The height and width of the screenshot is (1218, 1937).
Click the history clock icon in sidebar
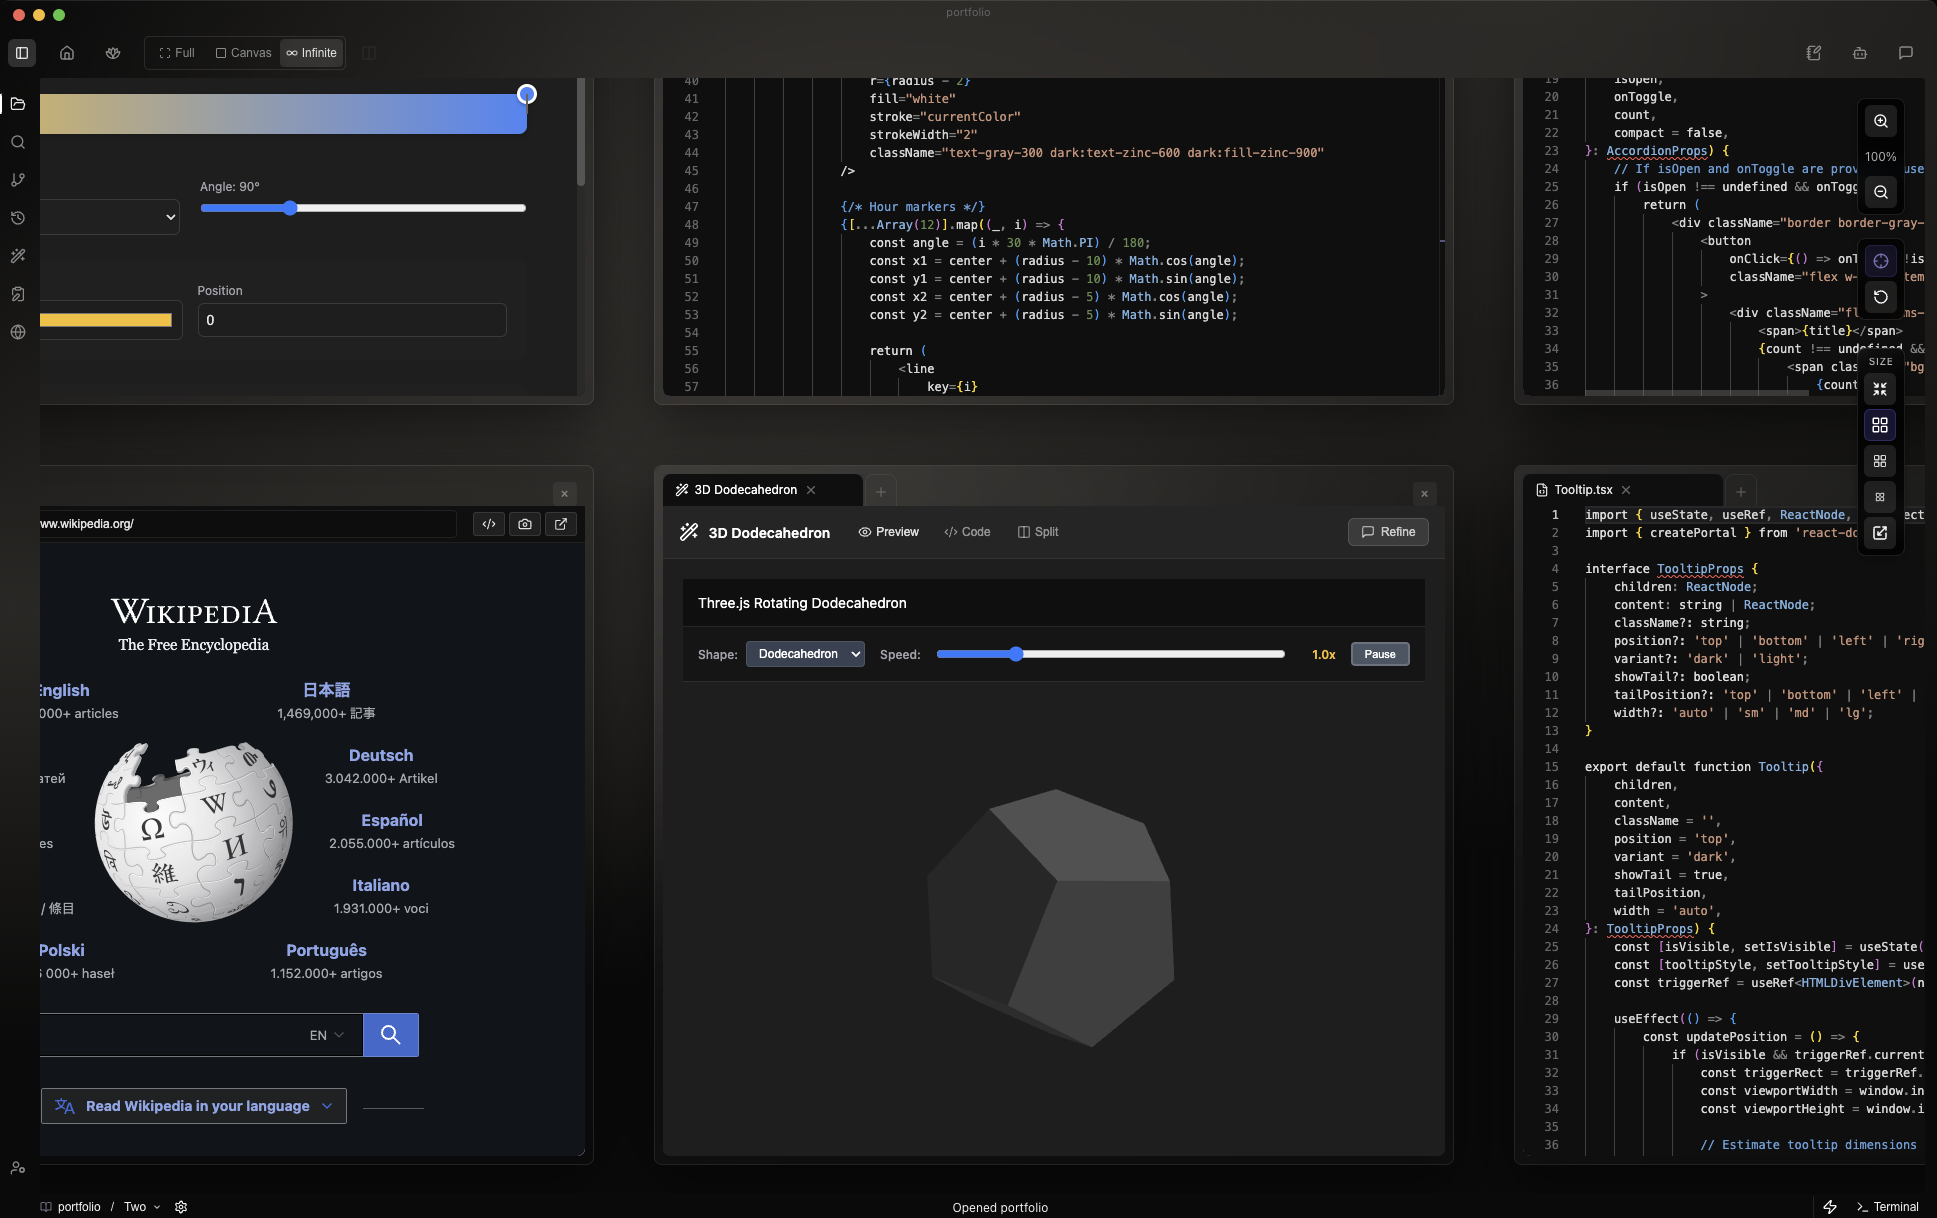[18, 218]
